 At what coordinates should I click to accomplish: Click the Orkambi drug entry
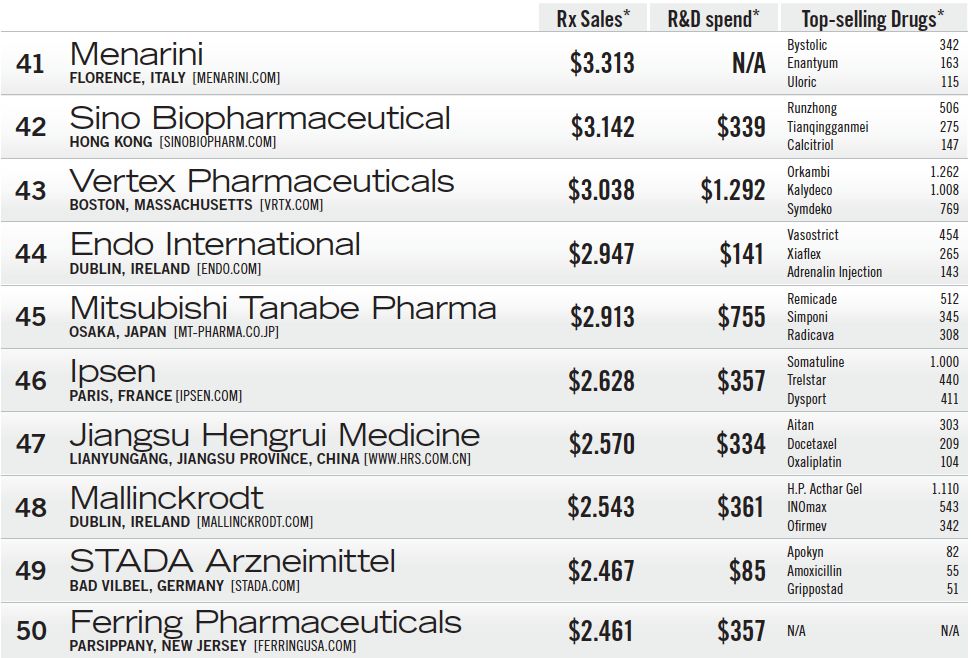[x=808, y=172]
